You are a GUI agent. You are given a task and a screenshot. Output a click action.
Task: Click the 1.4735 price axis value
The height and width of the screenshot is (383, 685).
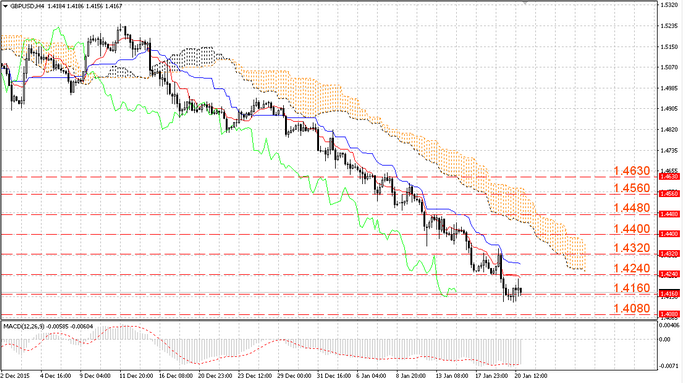(669, 151)
